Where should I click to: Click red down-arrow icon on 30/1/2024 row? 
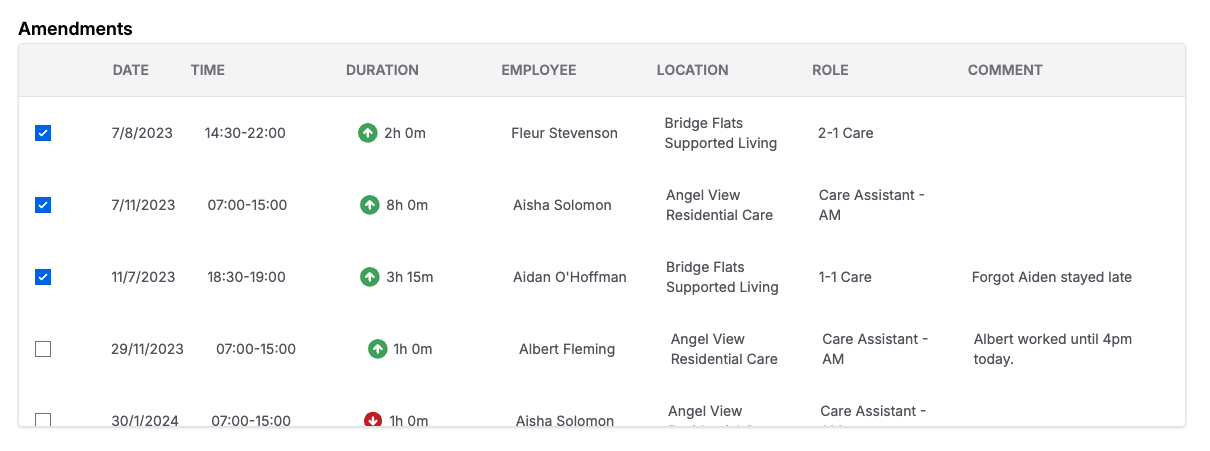(x=373, y=420)
